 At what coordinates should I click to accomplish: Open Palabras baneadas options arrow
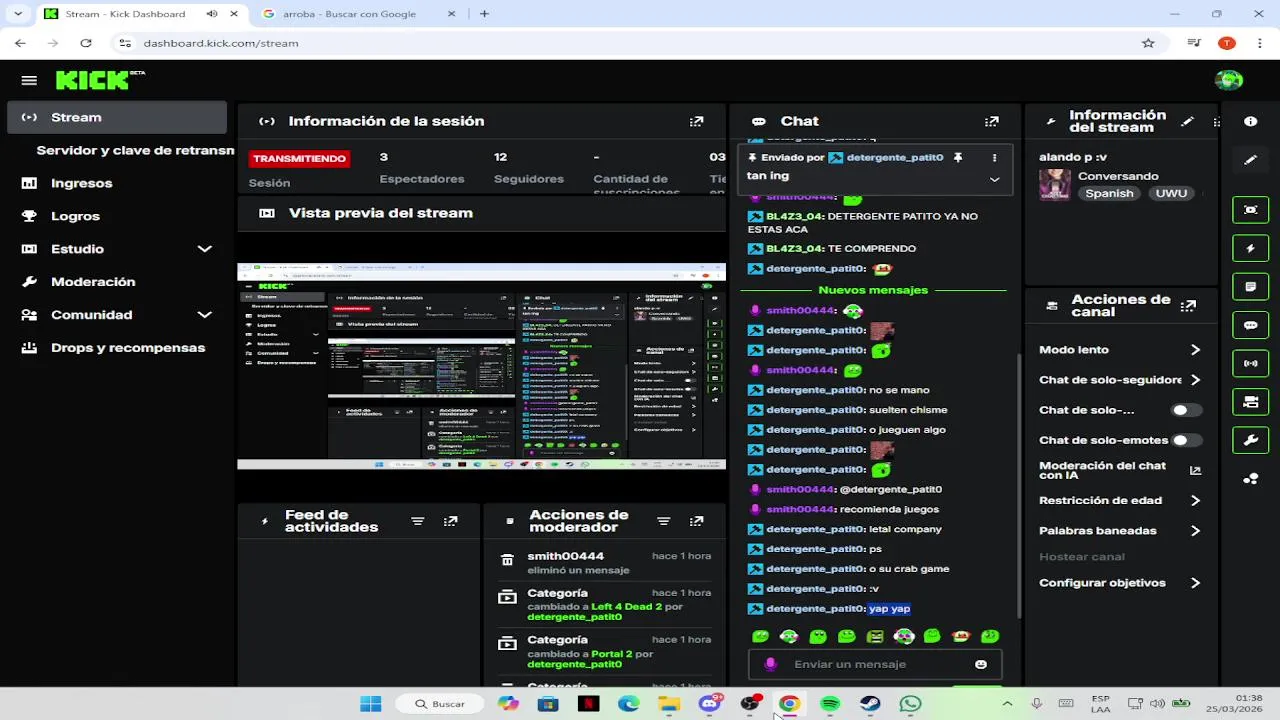(x=1195, y=531)
